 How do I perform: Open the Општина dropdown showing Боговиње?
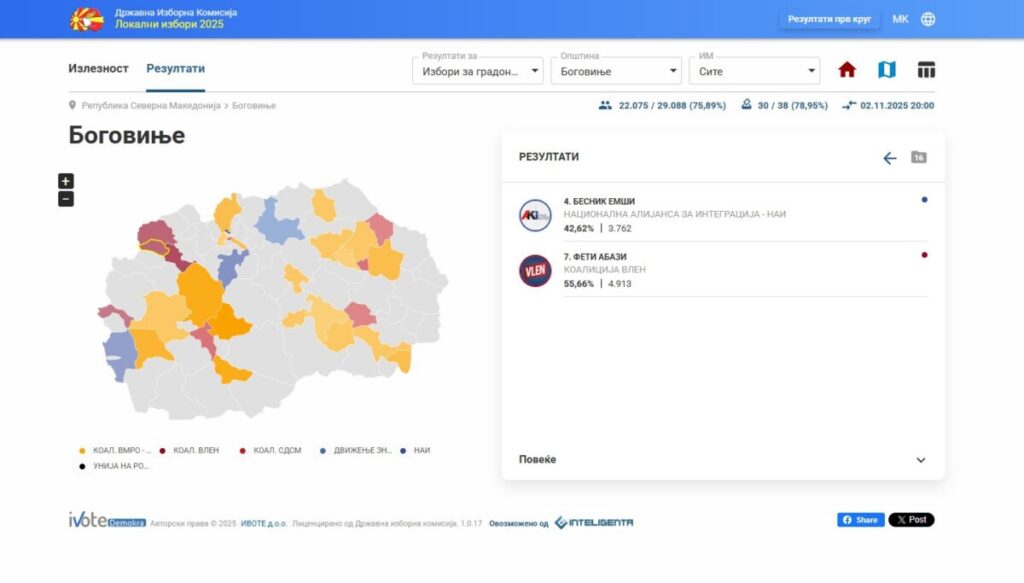pyautogui.click(x=616, y=70)
